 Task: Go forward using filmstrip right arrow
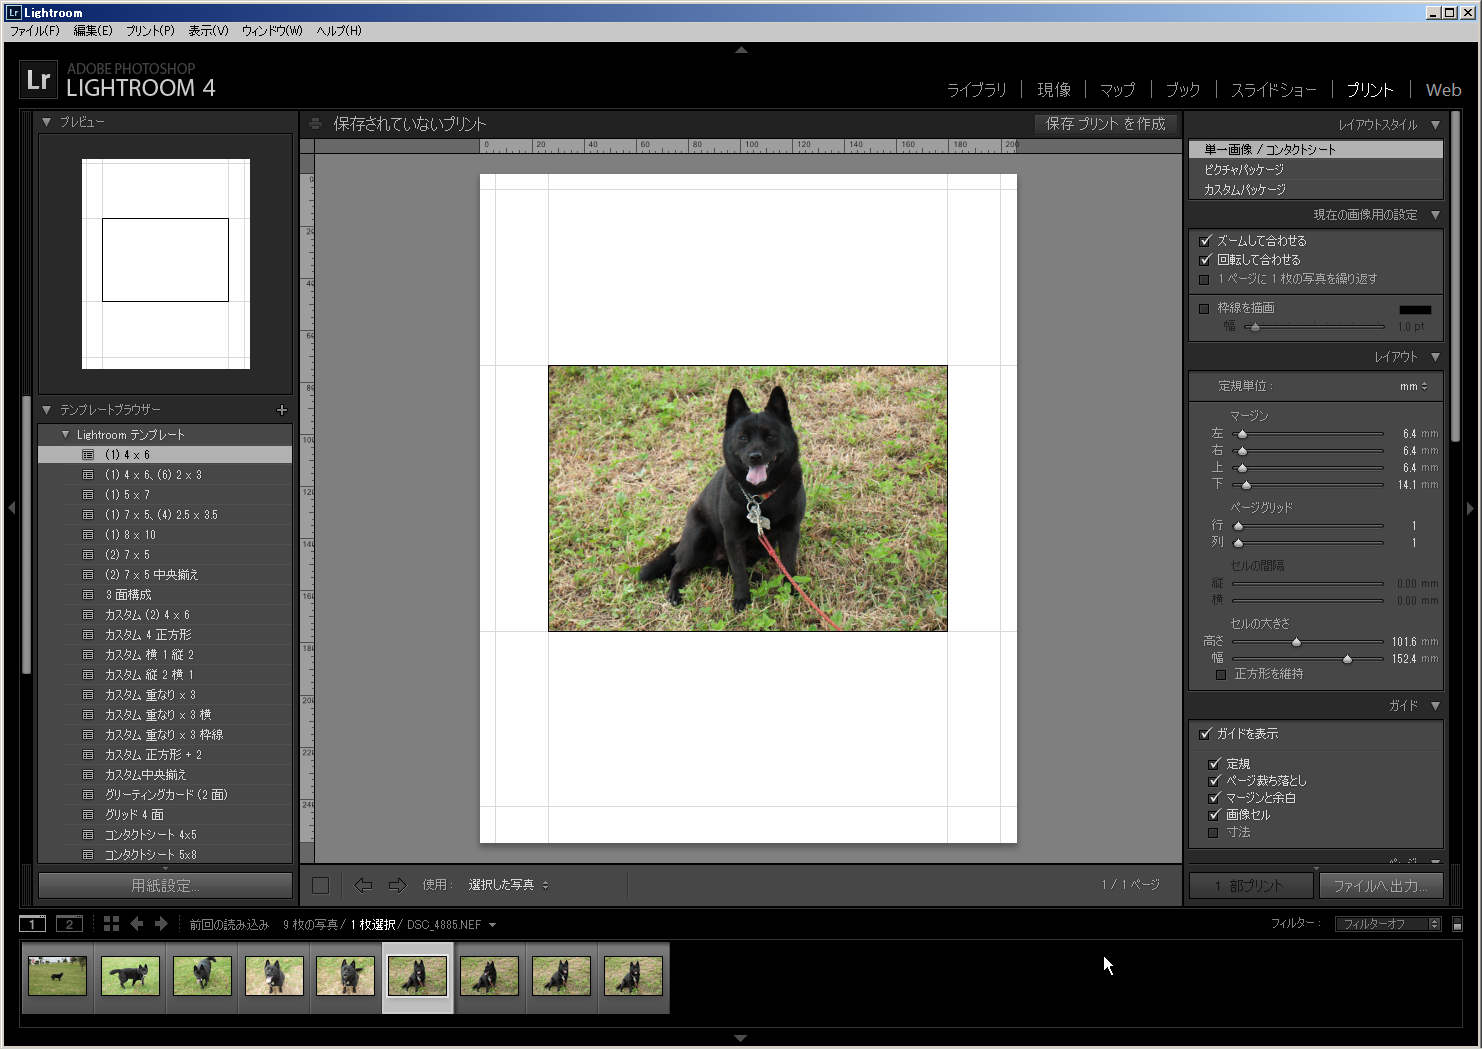pyautogui.click(x=161, y=924)
